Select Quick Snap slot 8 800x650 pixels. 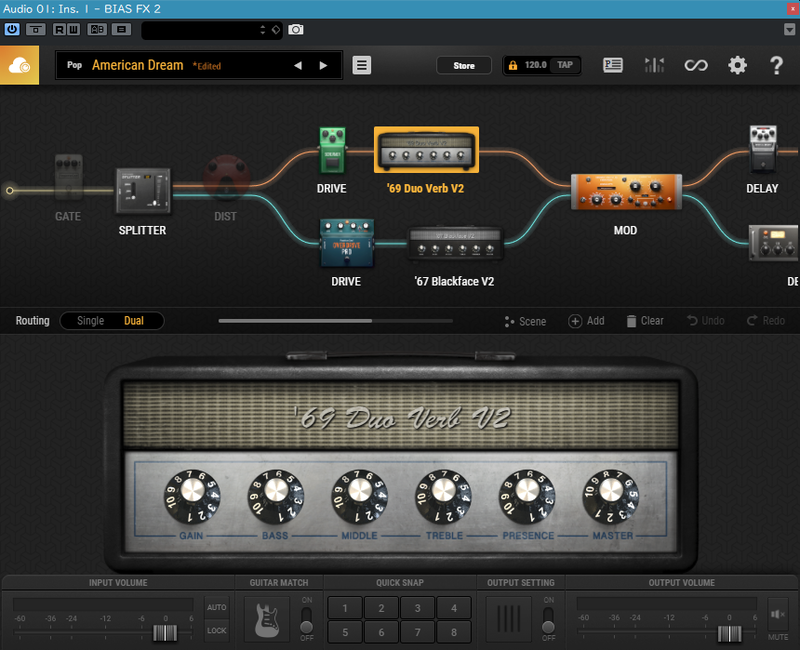[454, 632]
